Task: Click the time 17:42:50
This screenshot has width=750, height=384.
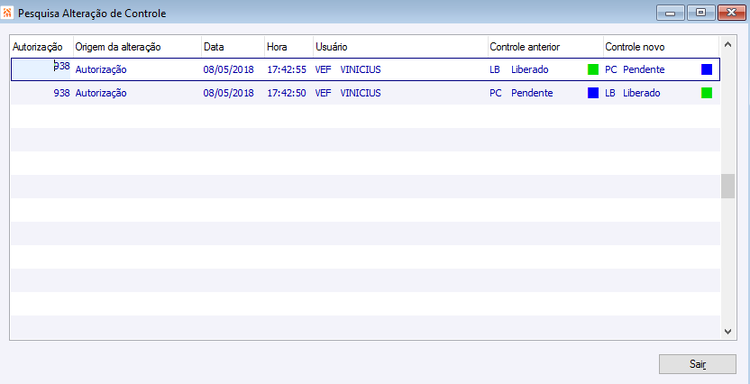Action: 287,93
